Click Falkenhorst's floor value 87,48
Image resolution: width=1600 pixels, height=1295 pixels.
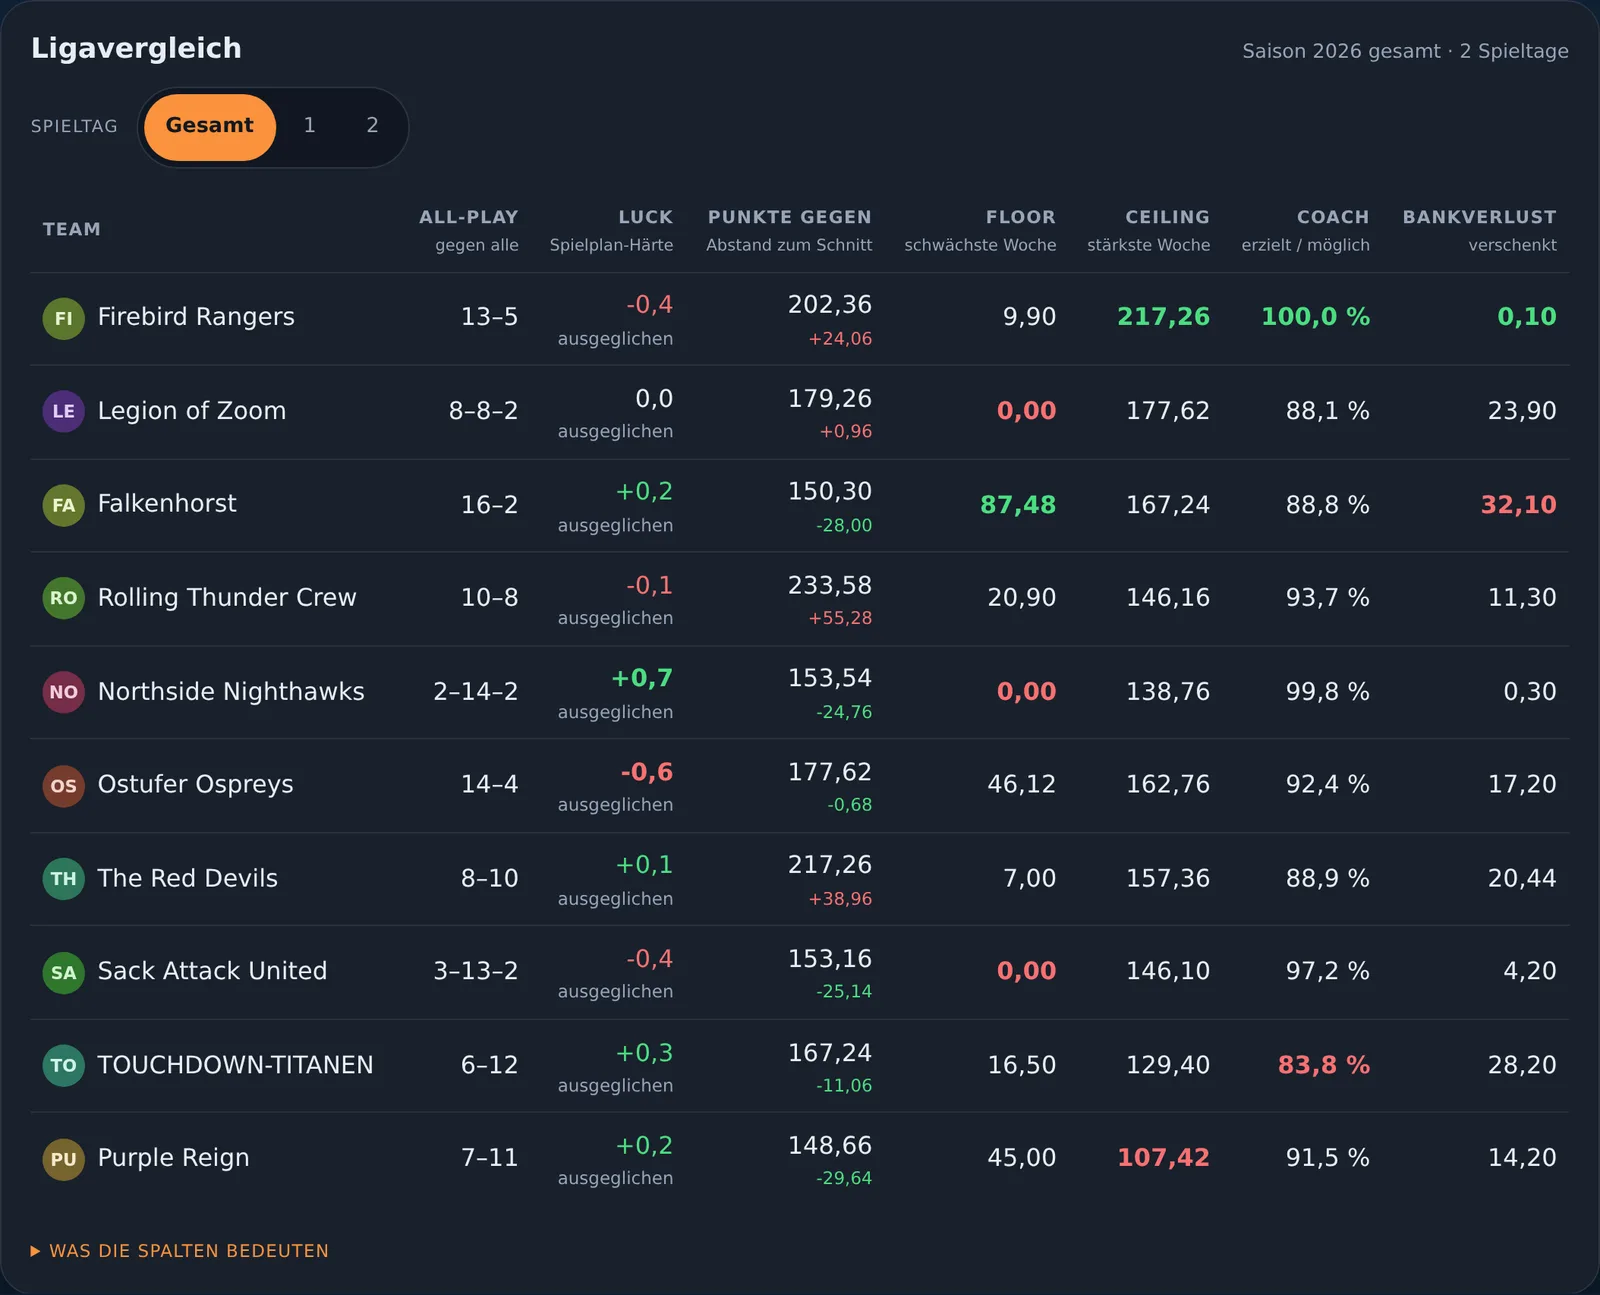tap(1018, 505)
